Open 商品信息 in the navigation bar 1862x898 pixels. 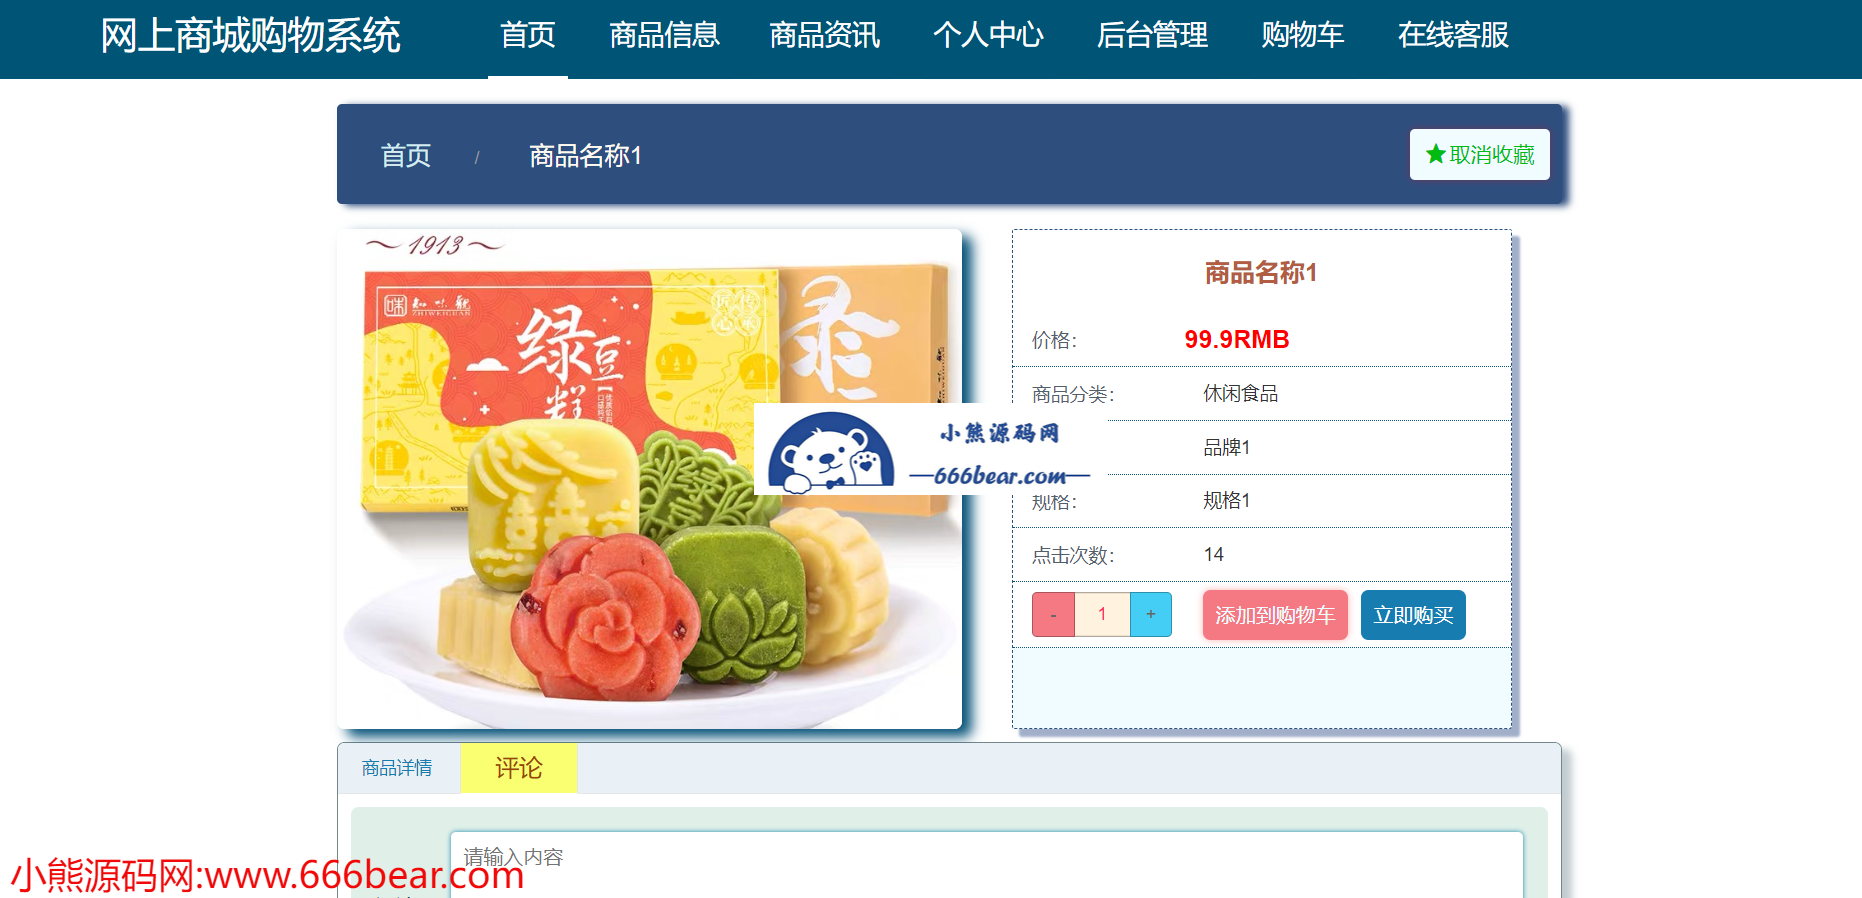(x=664, y=36)
